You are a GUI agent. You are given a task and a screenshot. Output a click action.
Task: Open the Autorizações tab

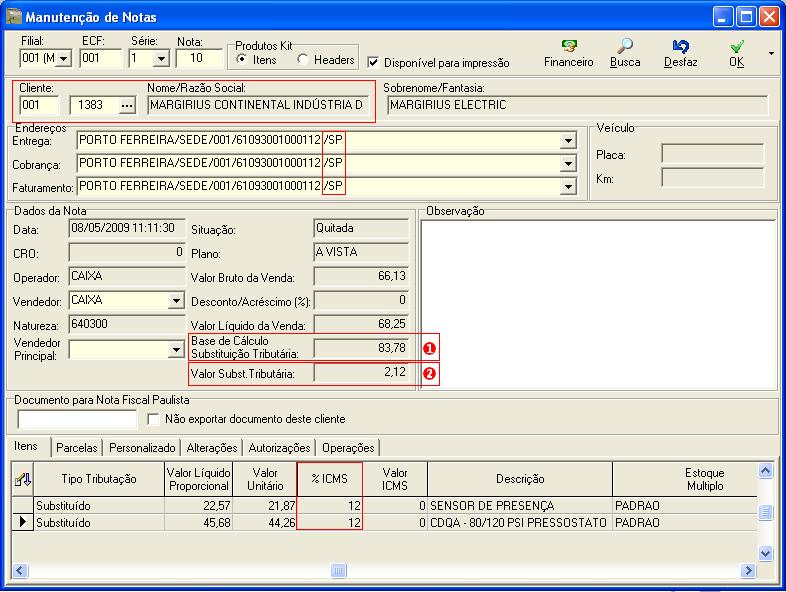pyautogui.click(x=279, y=448)
